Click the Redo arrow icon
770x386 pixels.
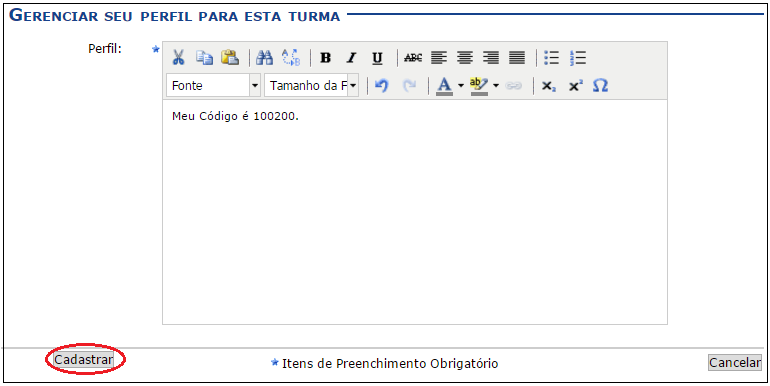tap(409, 86)
